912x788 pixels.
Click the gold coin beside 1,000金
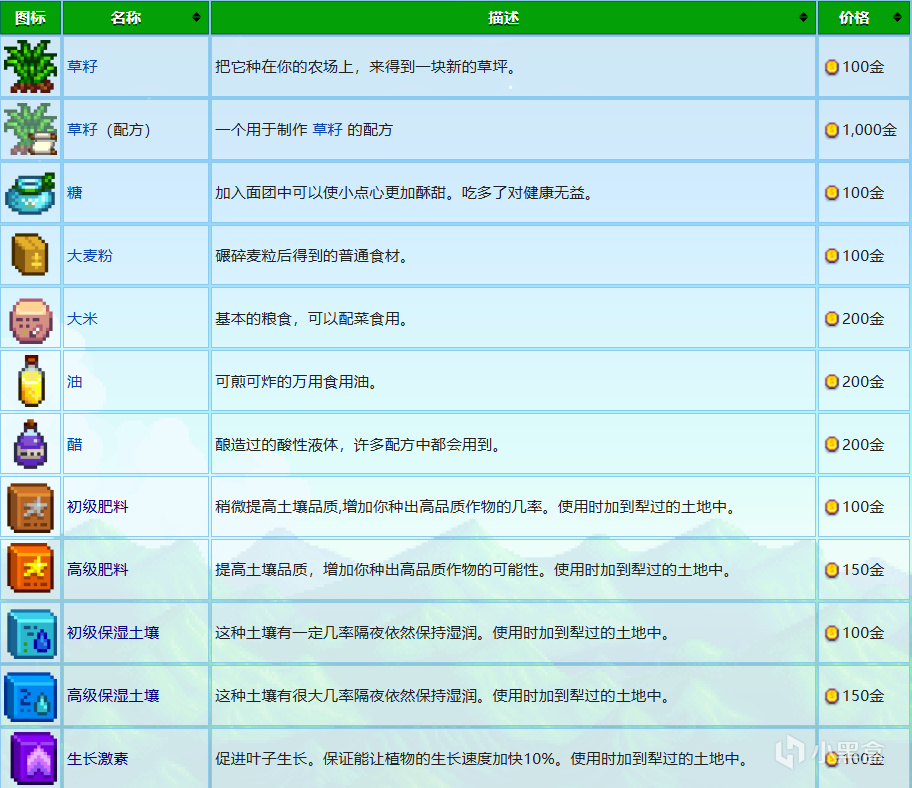(832, 130)
